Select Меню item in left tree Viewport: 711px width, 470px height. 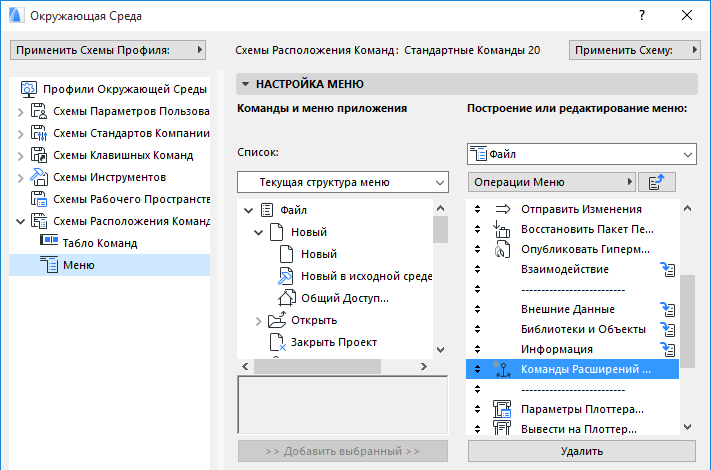tap(78, 264)
